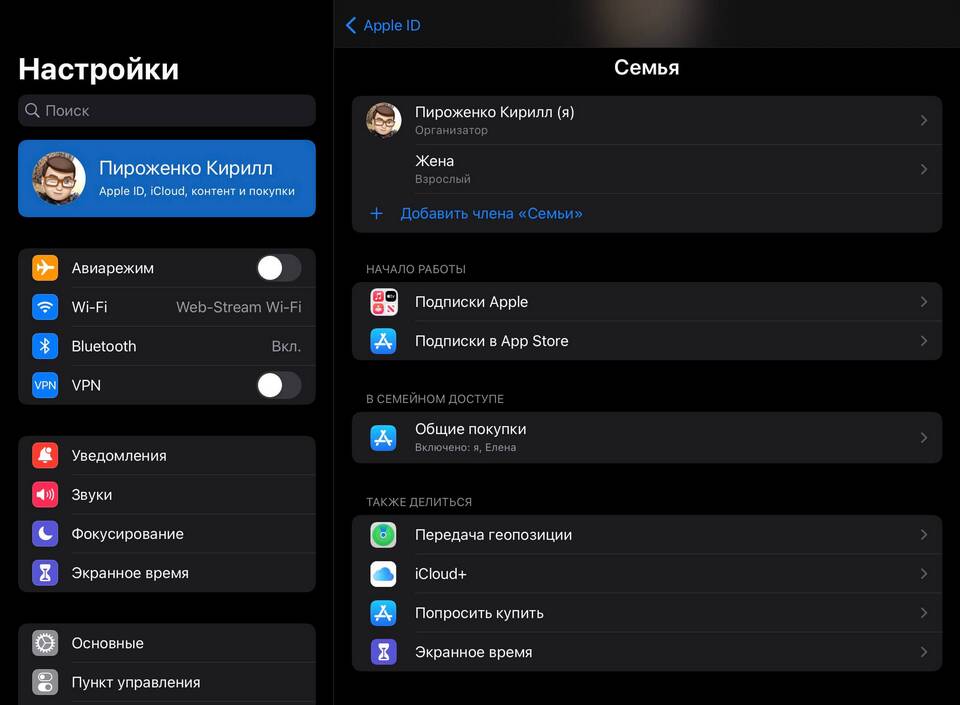Screen dimensions: 960x705
Task: Open Звуки settings
Action: pos(167,494)
